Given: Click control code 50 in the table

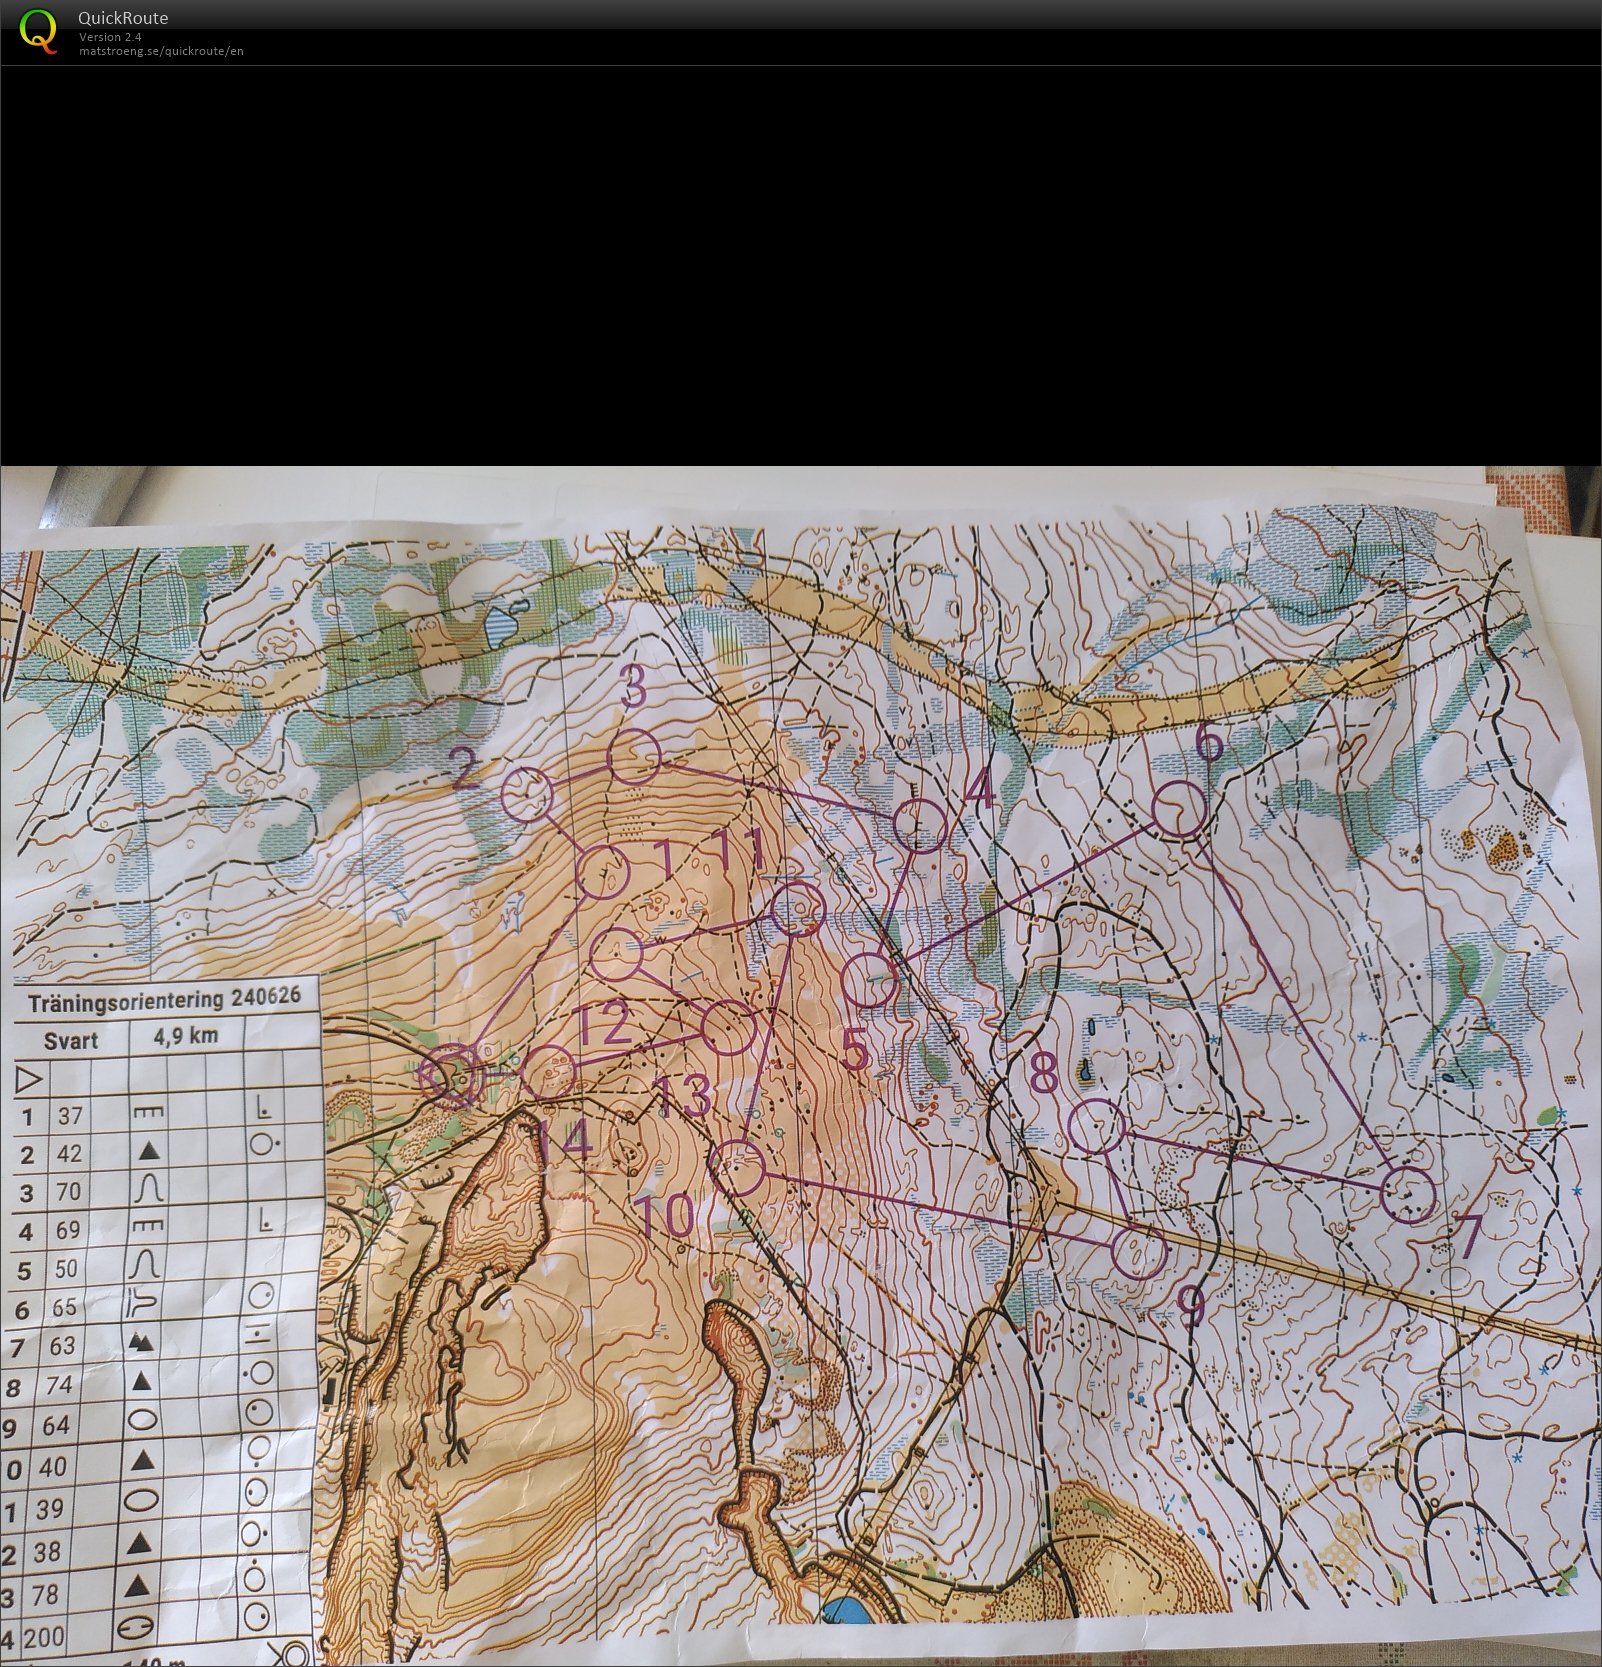Looking at the screenshot, I should [x=66, y=1269].
